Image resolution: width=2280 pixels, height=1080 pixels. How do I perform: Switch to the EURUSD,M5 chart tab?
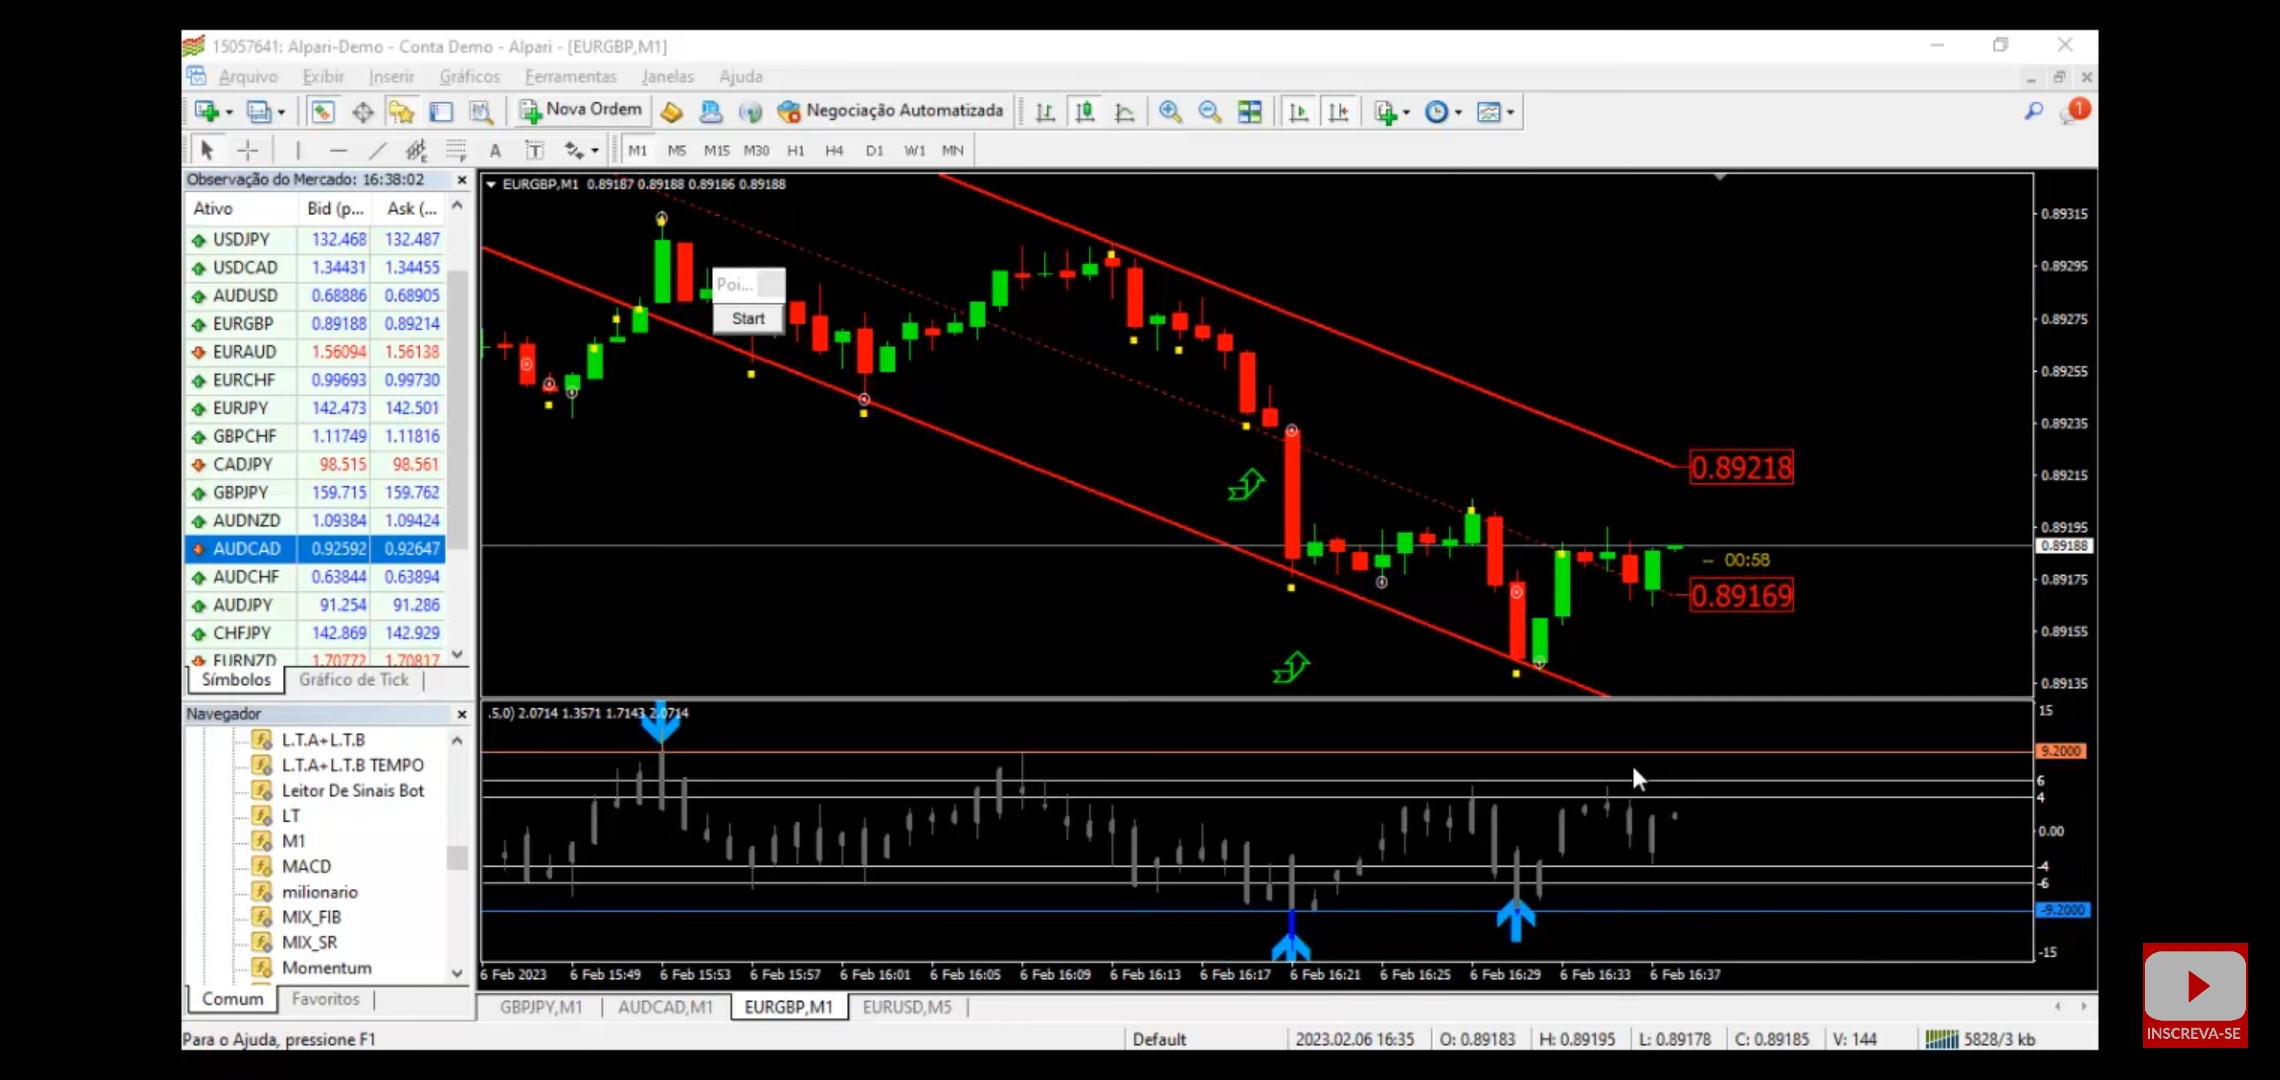[x=906, y=1007]
